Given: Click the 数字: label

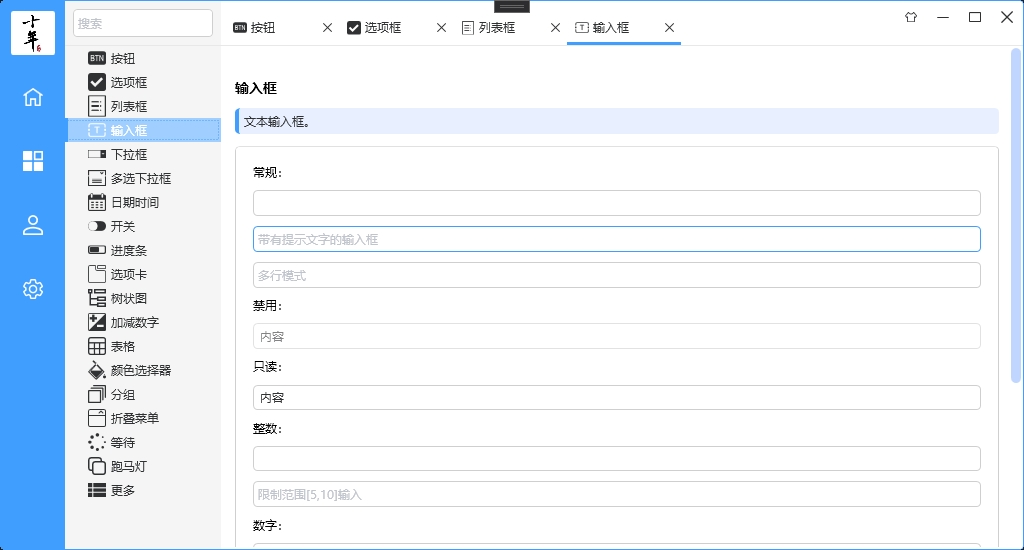Looking at the screenshot, I should click(267, 526).
